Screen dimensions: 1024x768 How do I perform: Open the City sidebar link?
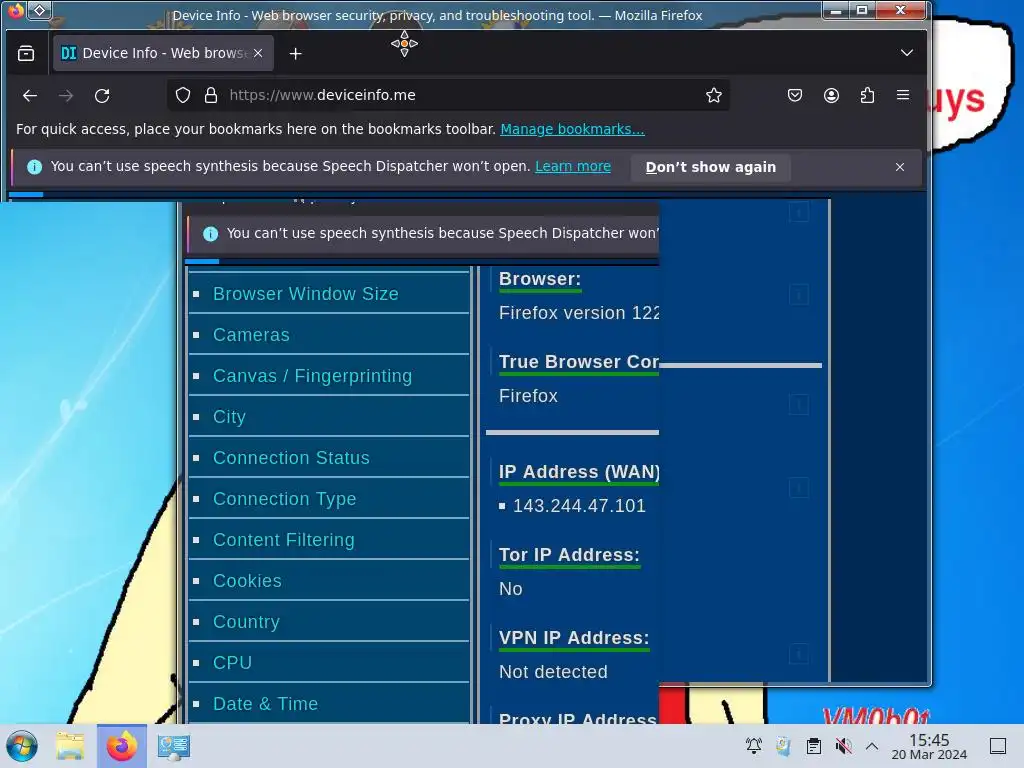coord(229,417)
